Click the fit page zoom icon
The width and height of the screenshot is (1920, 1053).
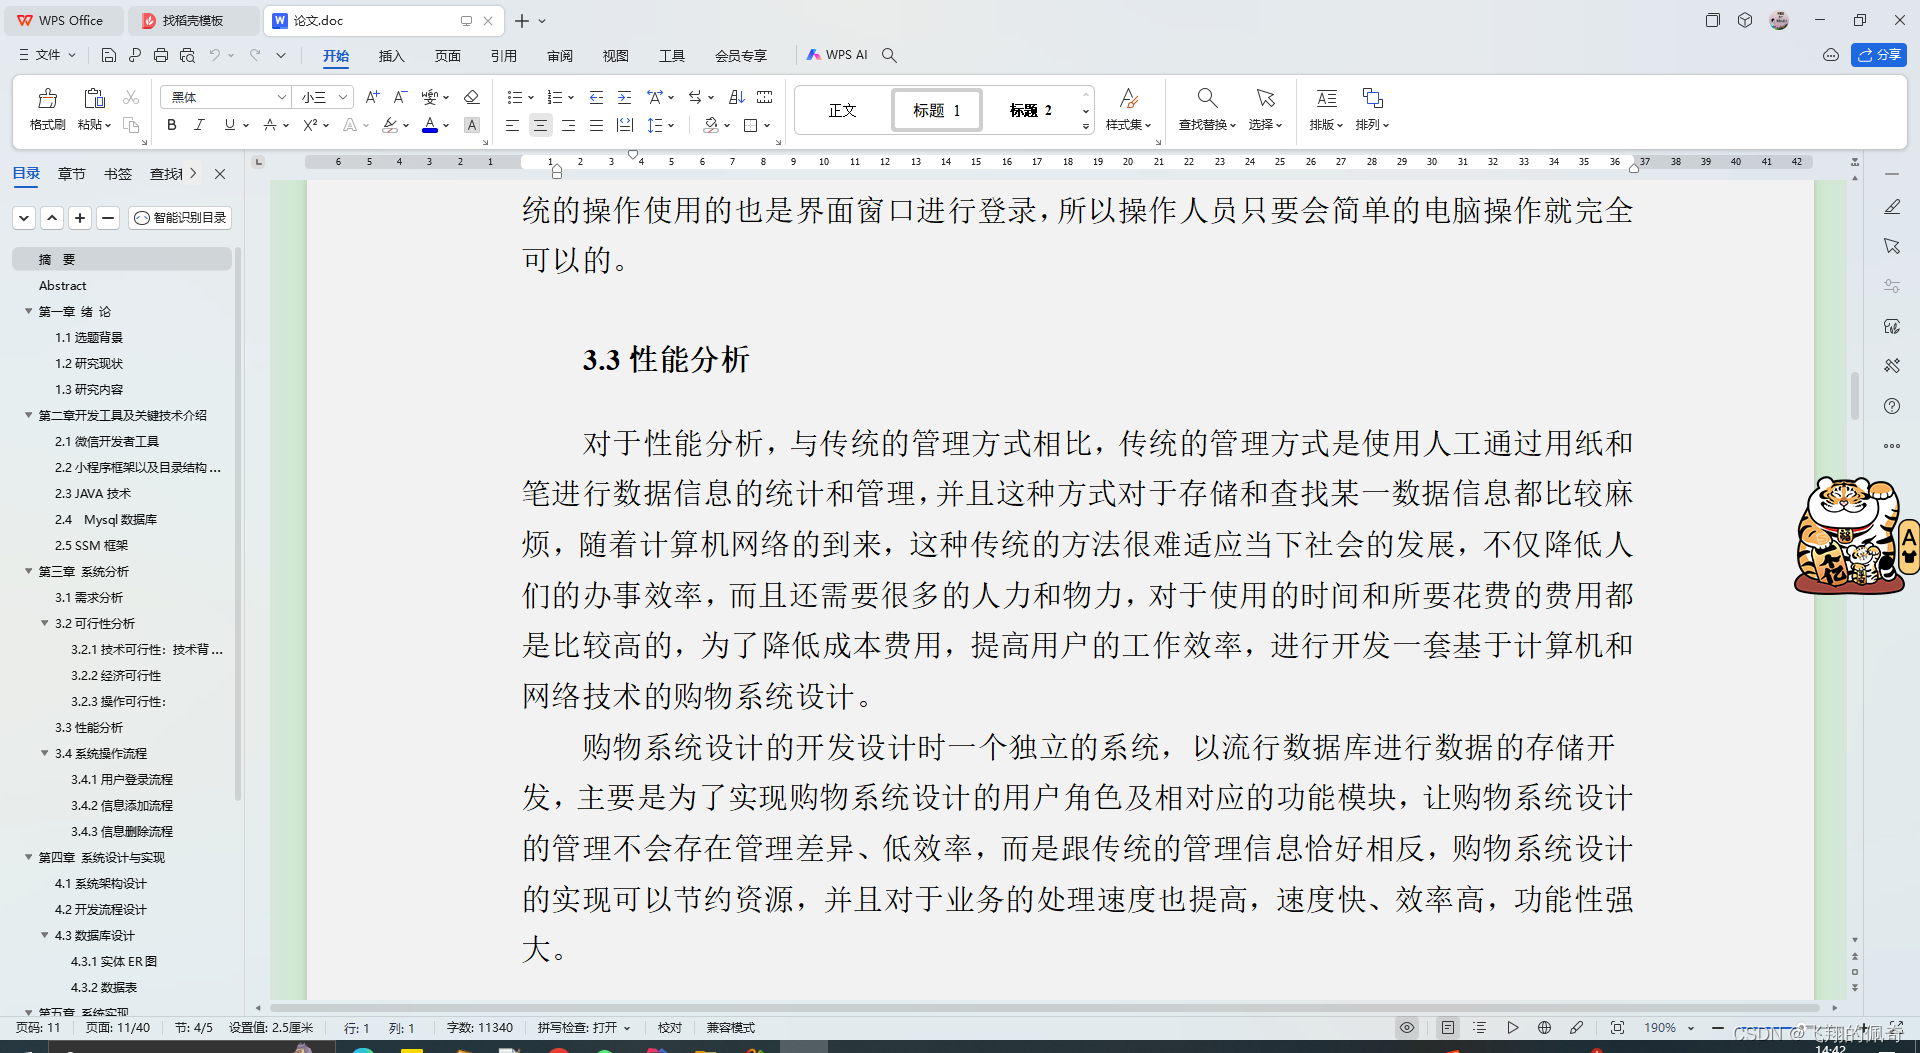click(1617, 1027)
